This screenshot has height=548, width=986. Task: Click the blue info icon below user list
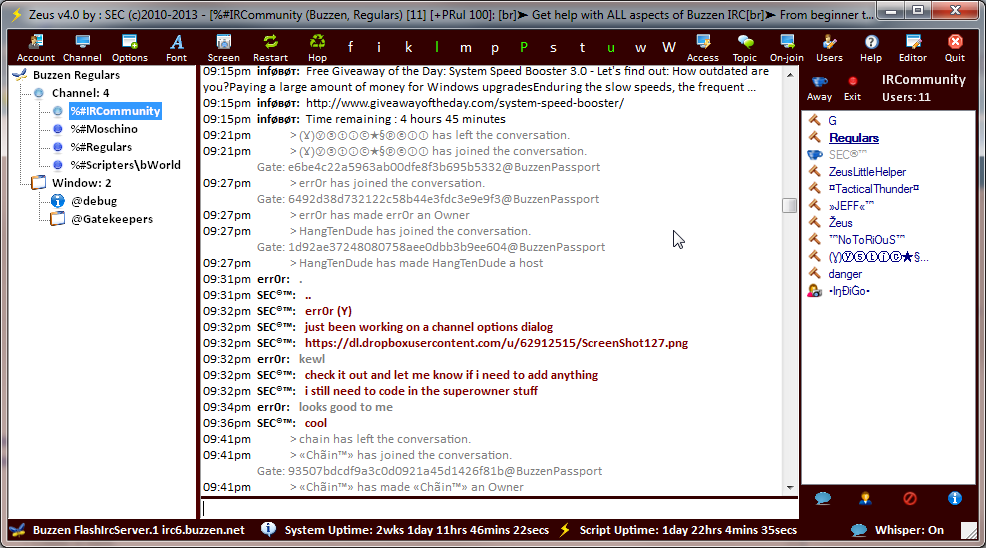(x=954, y=498)
